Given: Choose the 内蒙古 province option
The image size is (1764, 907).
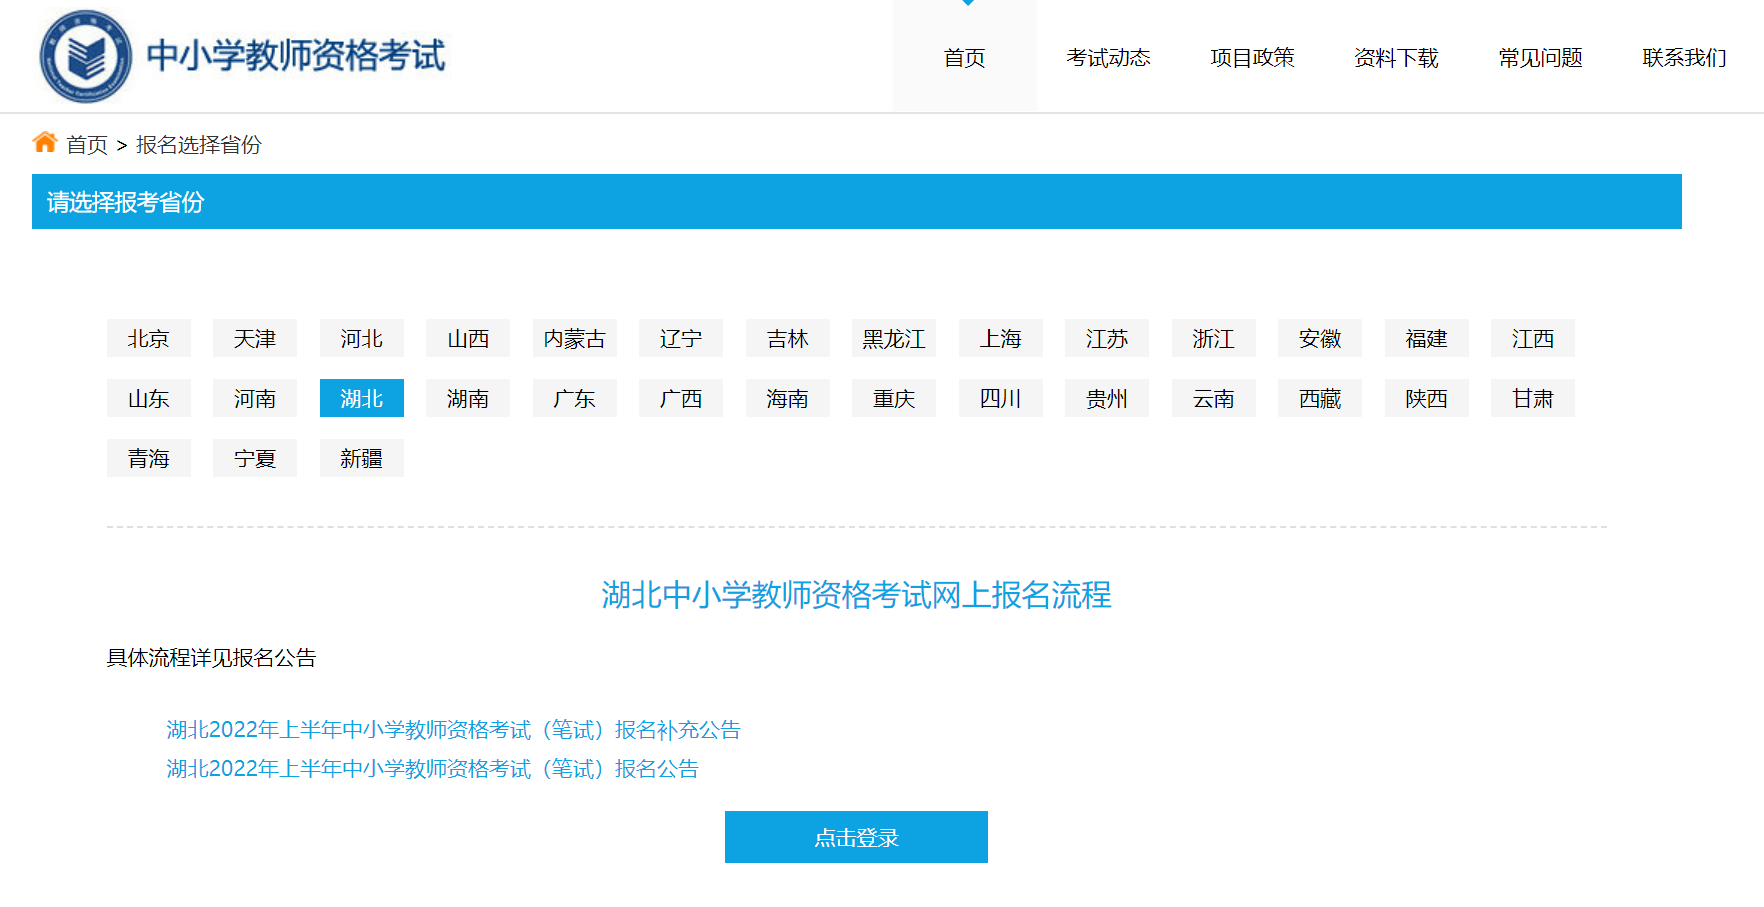Looking at the screenshot, I should (x=574, y=339).
